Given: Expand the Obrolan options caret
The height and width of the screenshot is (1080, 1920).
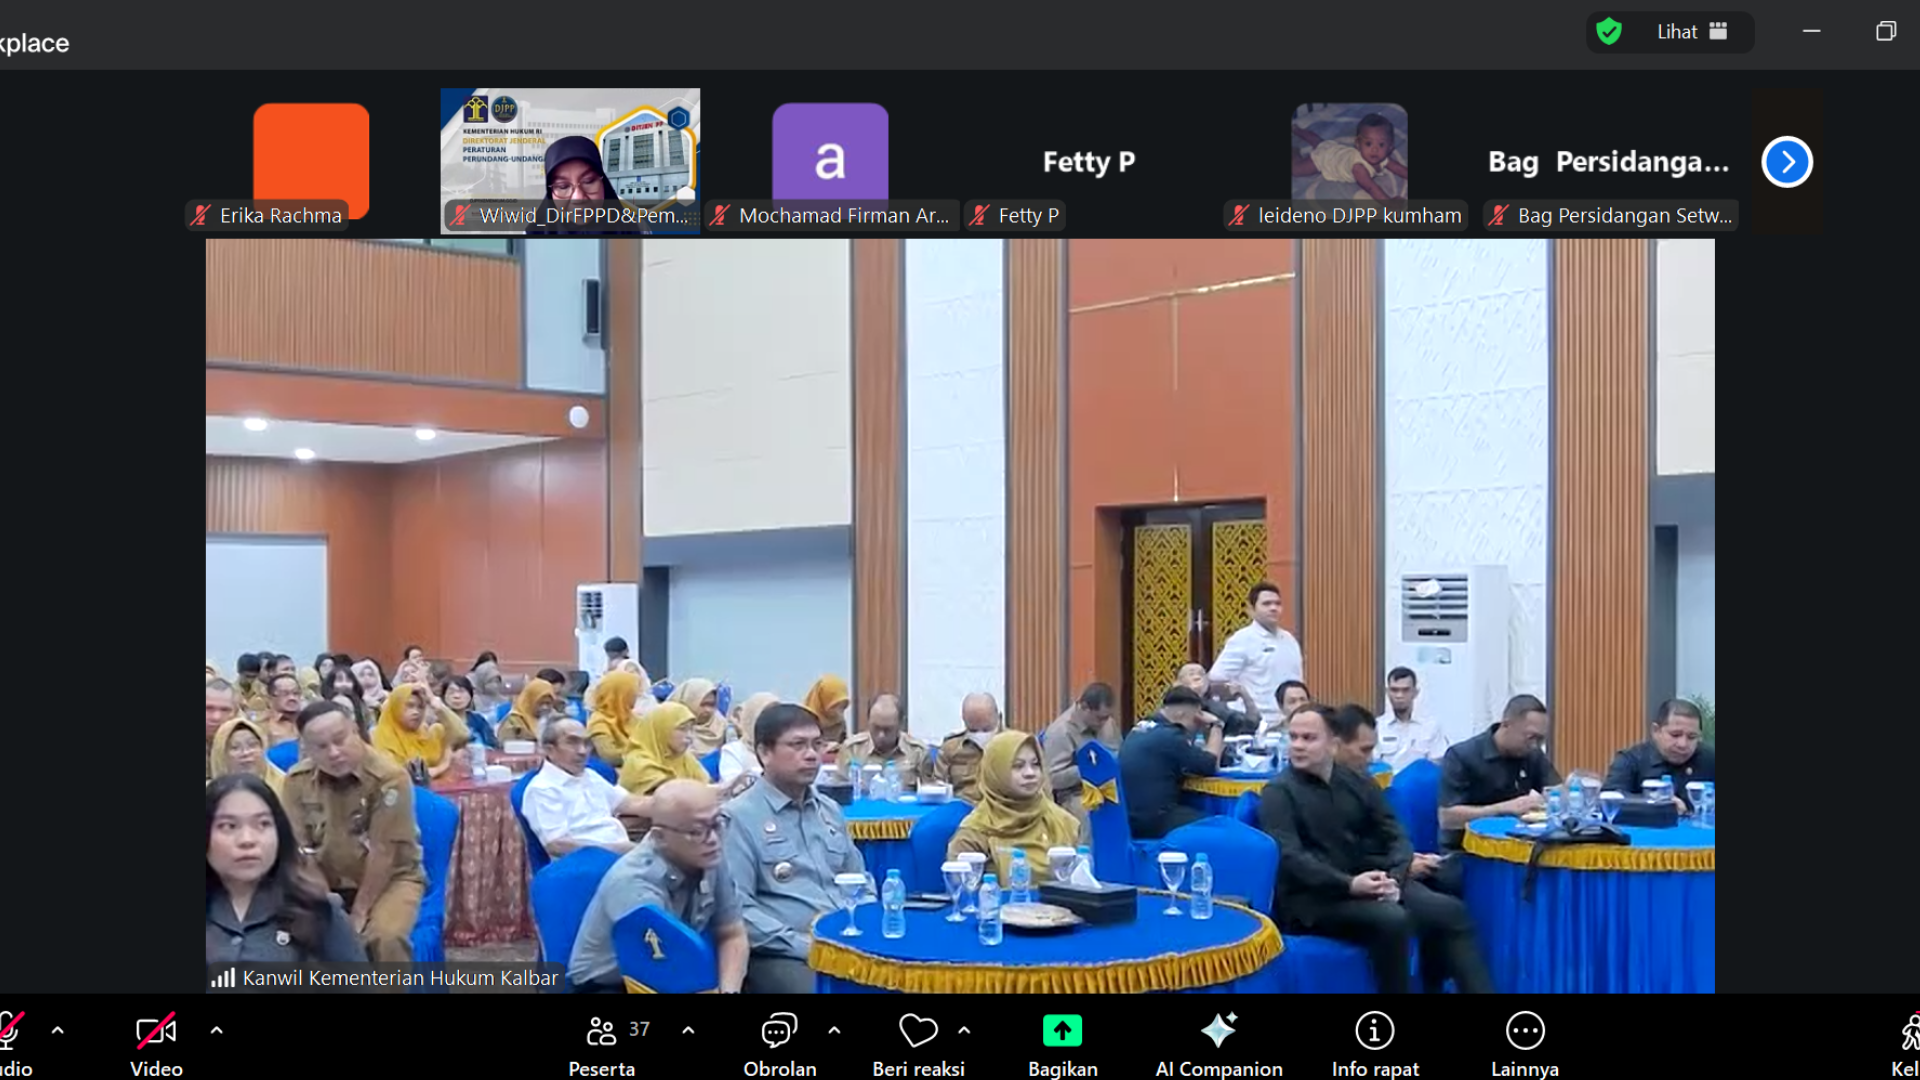Looking at the screenshot, I should point(834,1030).
